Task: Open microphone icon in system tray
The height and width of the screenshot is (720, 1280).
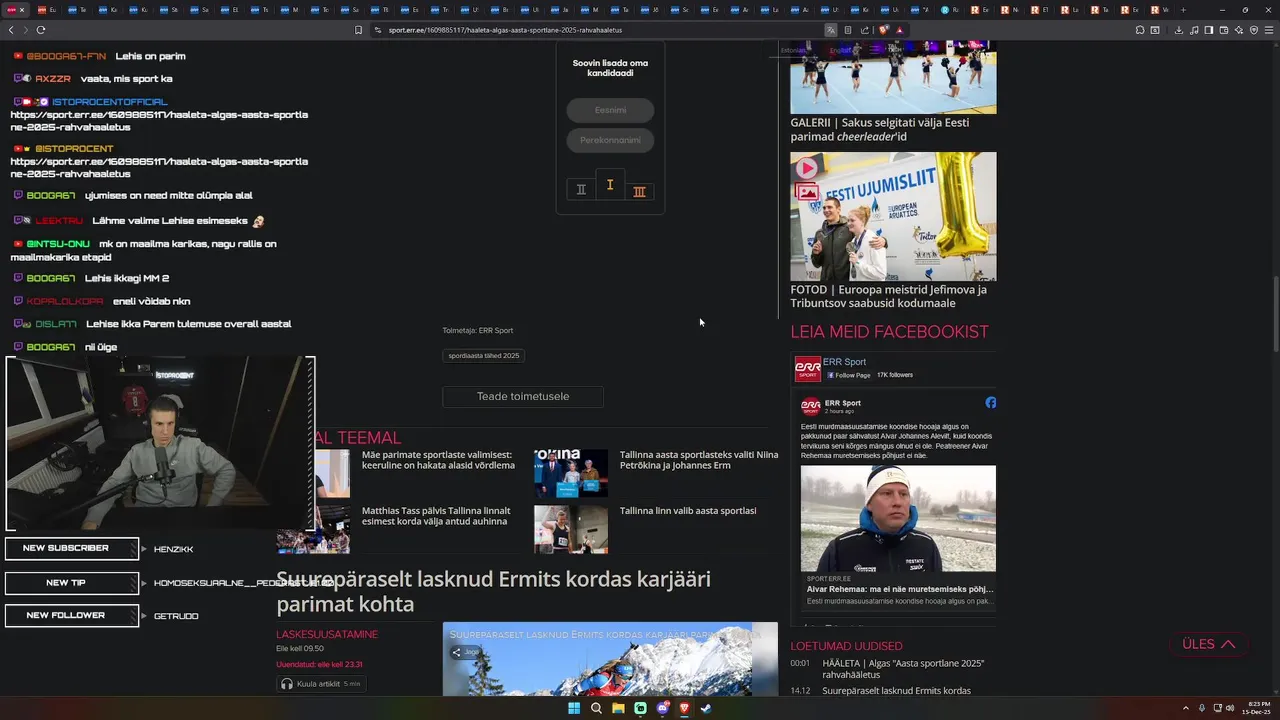Action: [x=1202, y=708]
